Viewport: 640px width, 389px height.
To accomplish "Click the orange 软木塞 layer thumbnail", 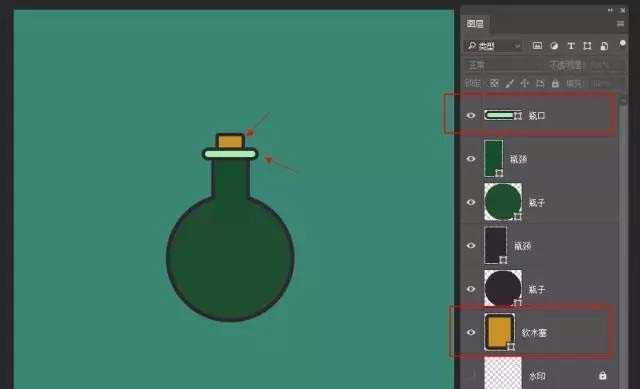I will click(499, 332).
